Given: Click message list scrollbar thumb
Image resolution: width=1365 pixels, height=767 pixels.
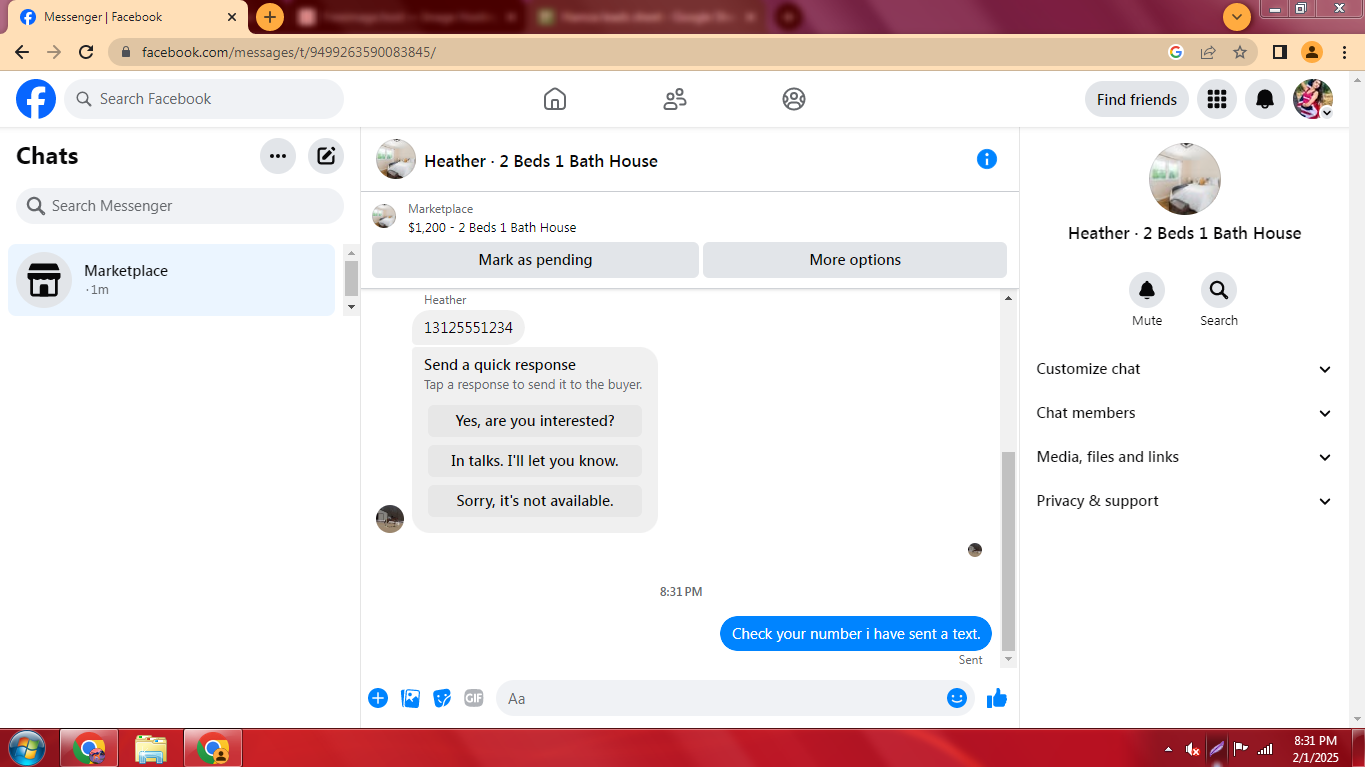Looking at the screenshot, I should click(1008, 550).
